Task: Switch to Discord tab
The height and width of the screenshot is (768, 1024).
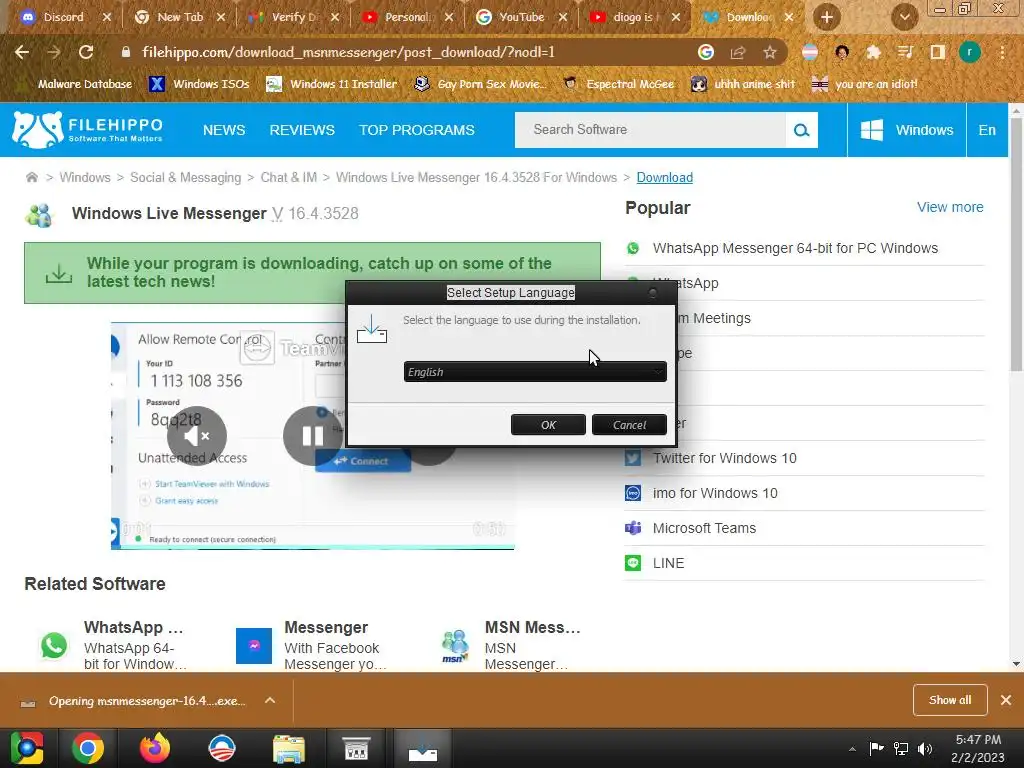Action: pos(63,17)
